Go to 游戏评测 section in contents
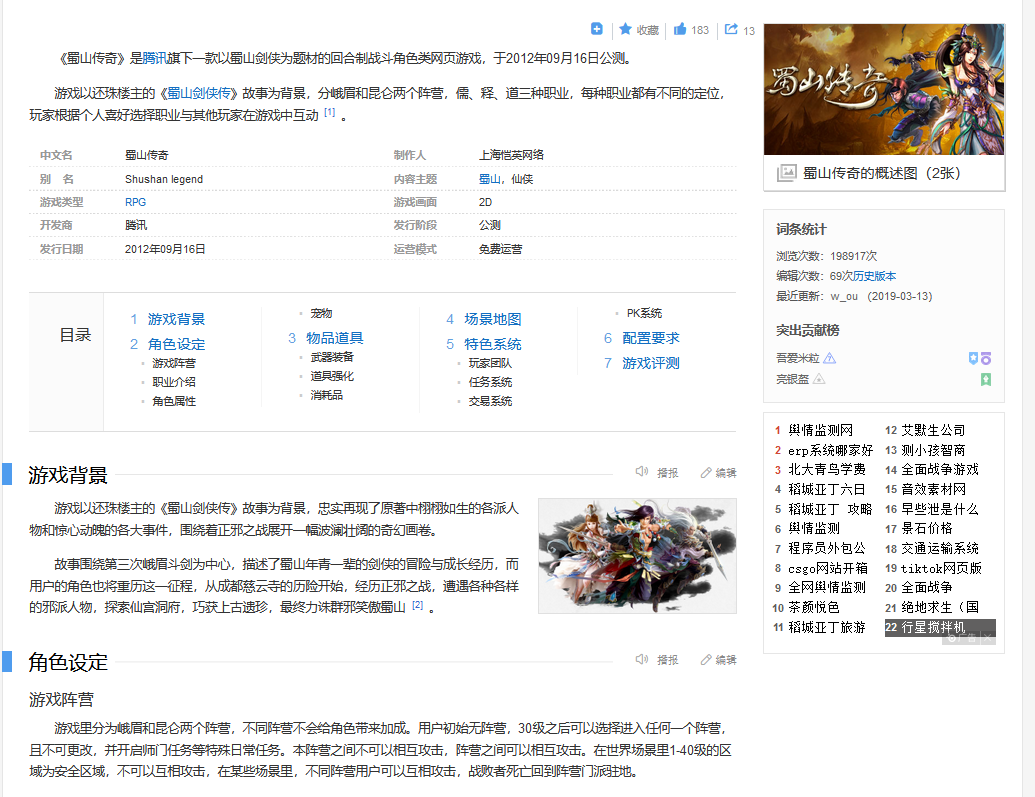This screenshot has width=1035, height=797. (x=651, y=363)
